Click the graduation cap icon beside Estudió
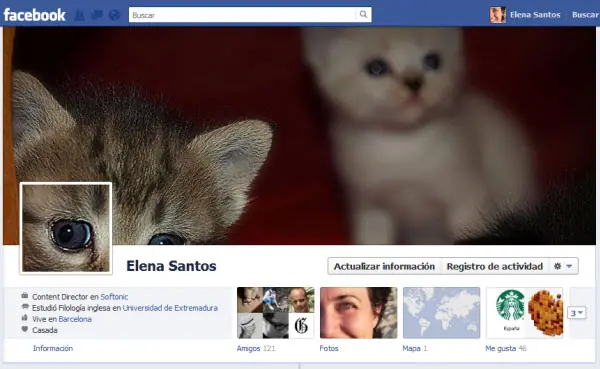 point(25,307)
